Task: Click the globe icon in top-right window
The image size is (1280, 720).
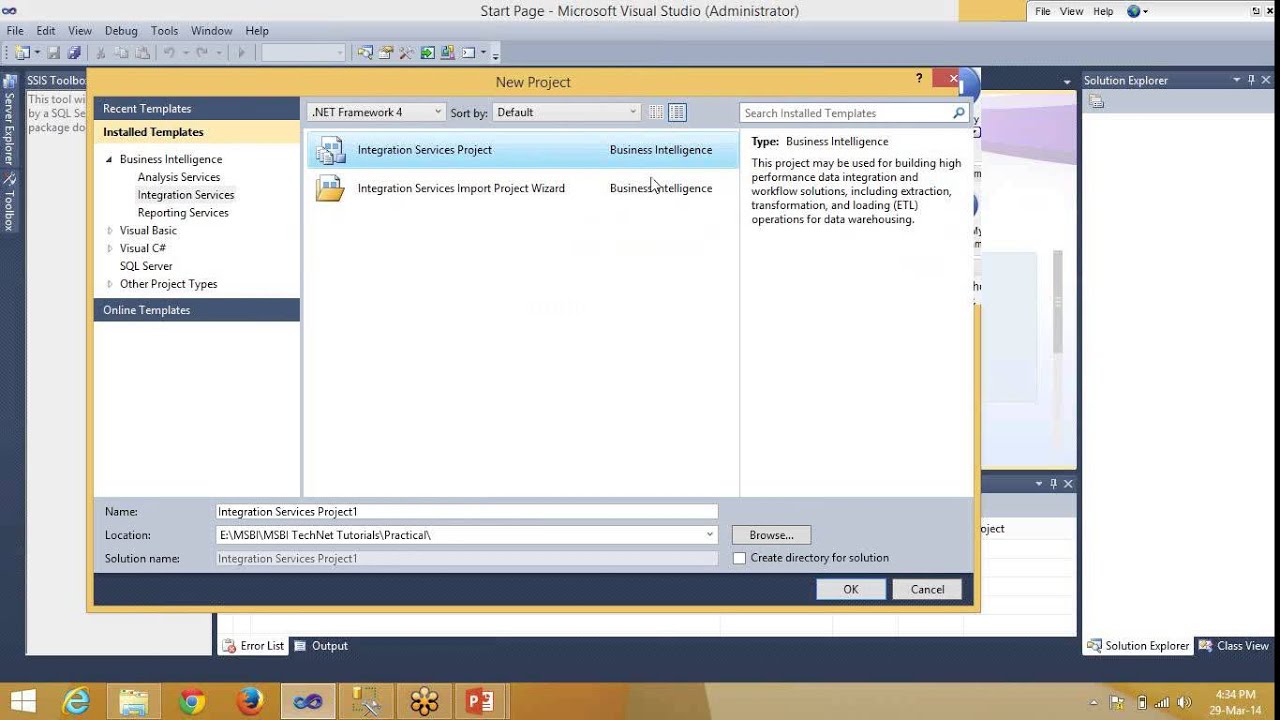Action: [1133, 11]
